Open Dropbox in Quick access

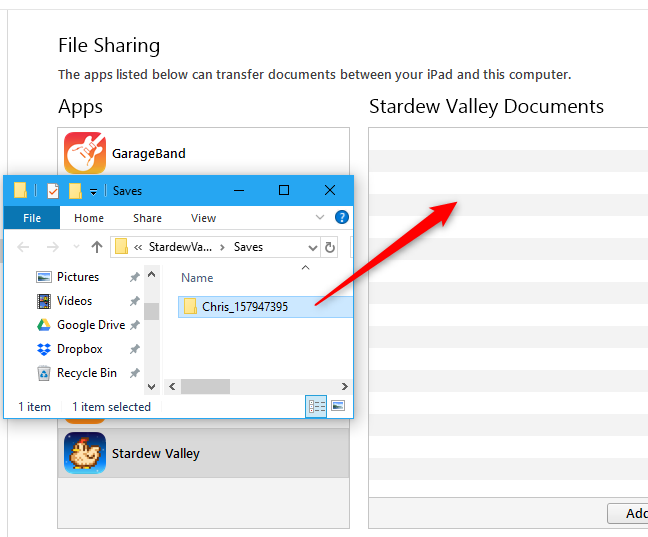[x=79, y=349]
